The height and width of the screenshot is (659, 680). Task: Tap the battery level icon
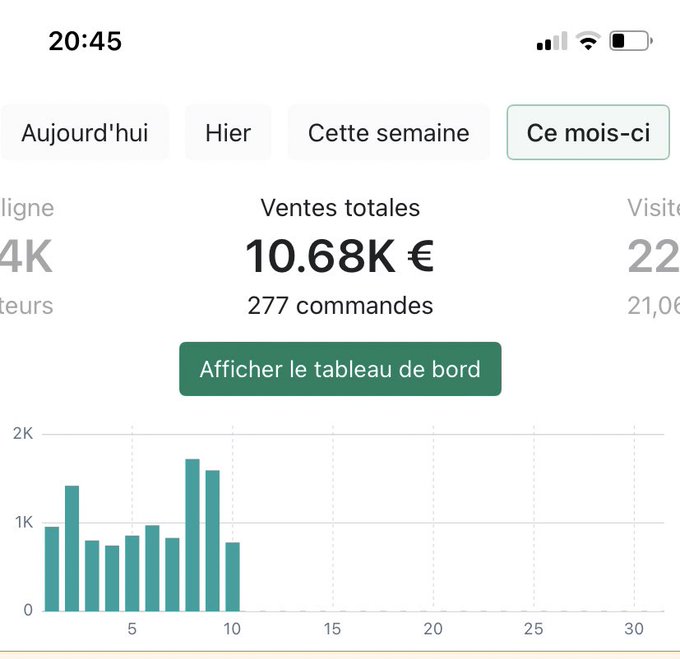(x=632, y=41)
